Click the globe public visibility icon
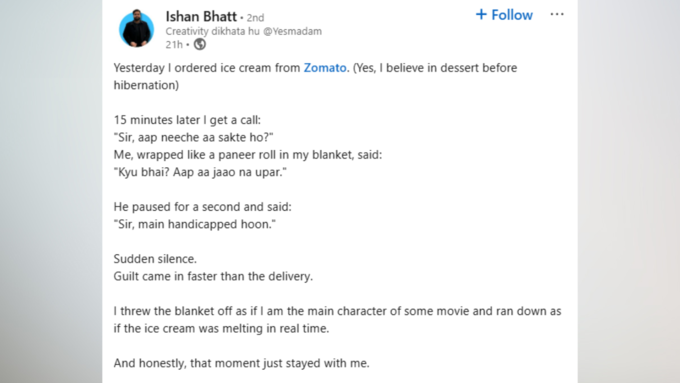680x383 pixels. click(199, 44)
